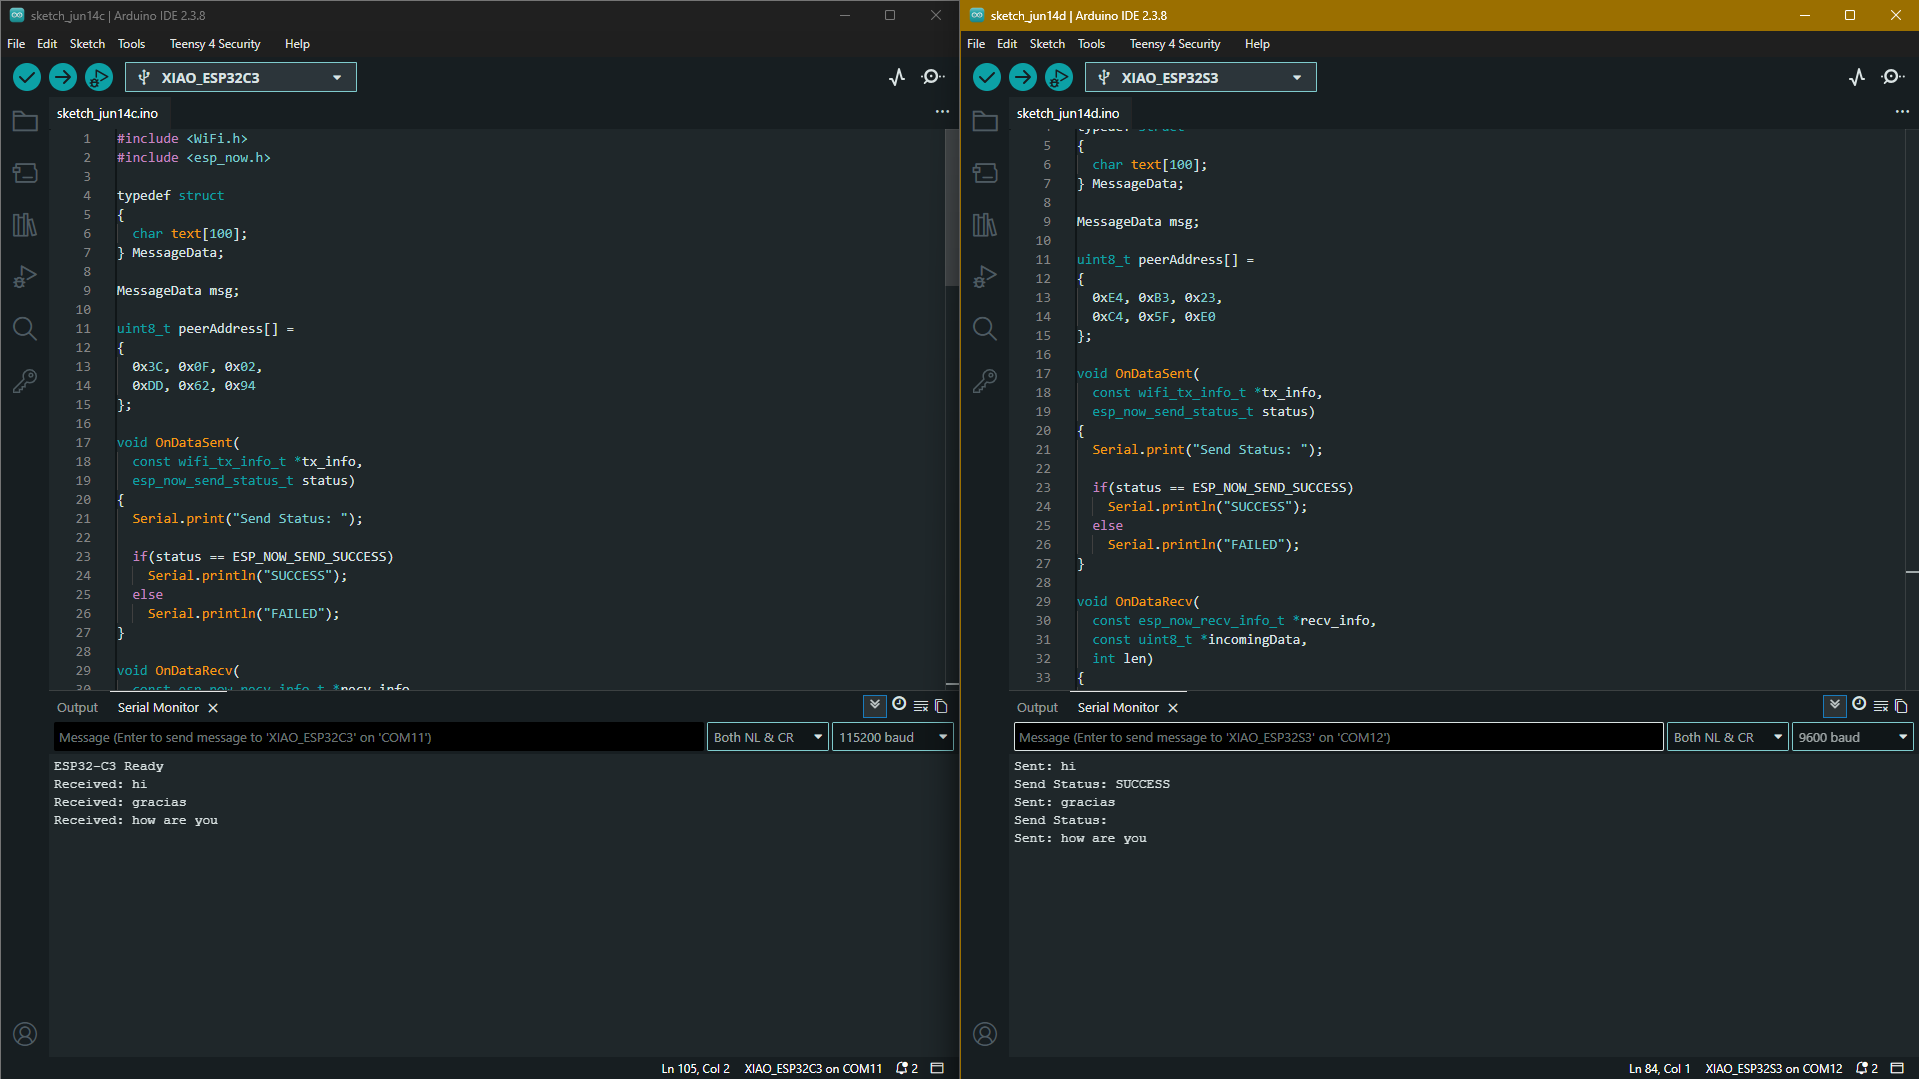Screen dimensions: 1919x1079
Task: Focus the COM12 serial message input
Action: tap(1339, 737)
